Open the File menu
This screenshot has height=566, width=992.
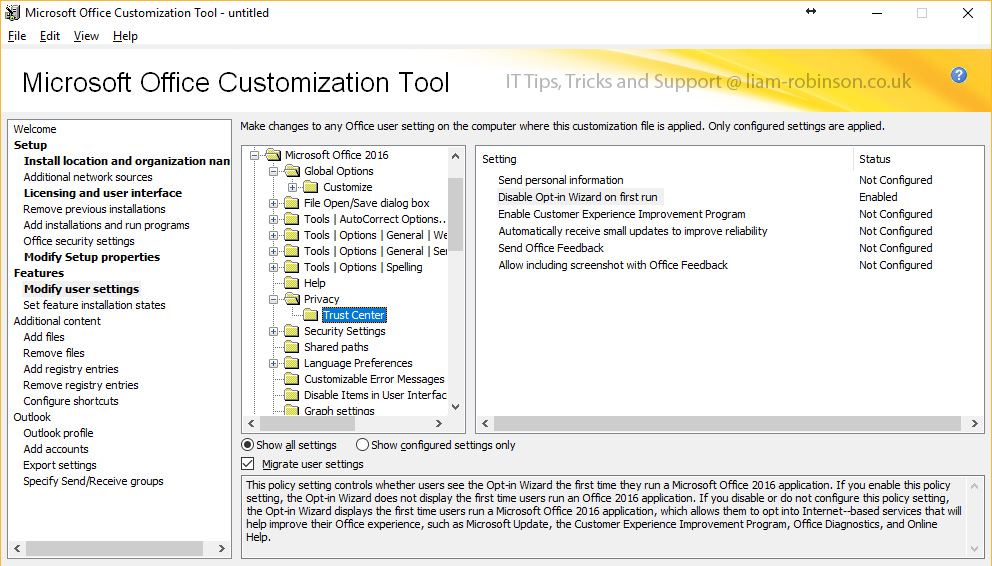17,36
